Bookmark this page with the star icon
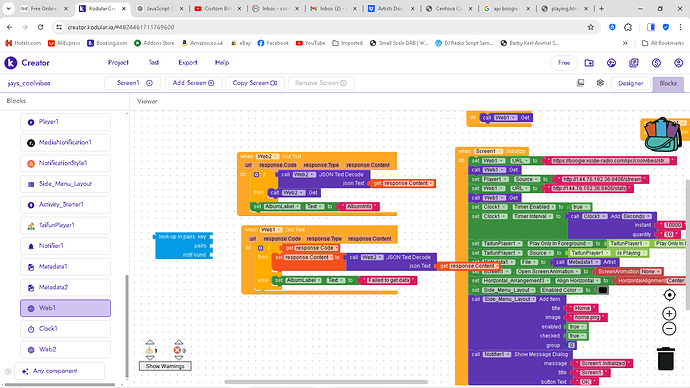This screenshot has height=388, width=690. pyautogui.click(x=591, y=27)
